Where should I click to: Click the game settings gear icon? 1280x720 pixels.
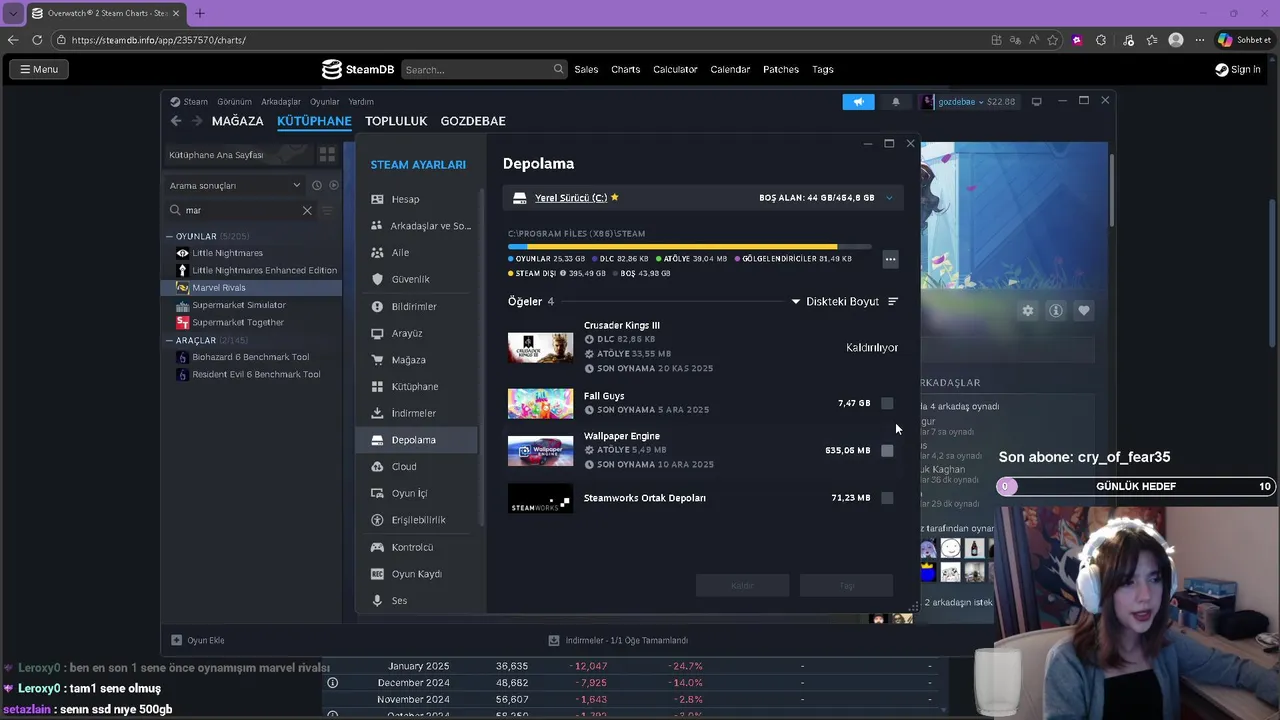point(1027,311)
